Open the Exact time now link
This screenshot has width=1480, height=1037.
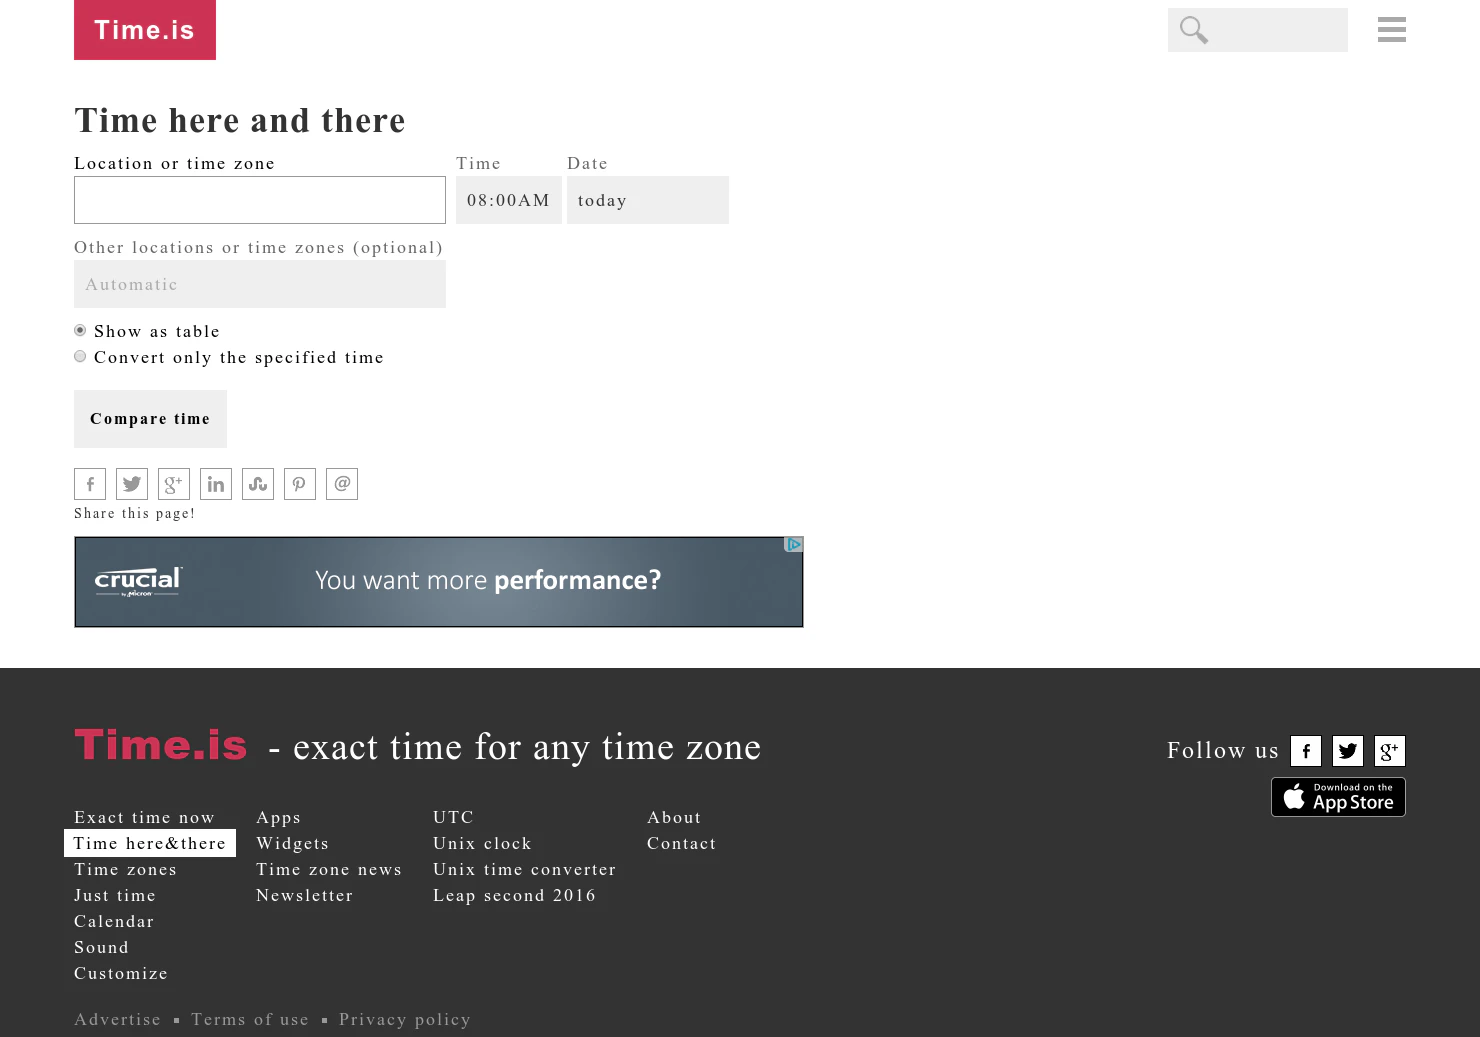[x=145, y=817]
